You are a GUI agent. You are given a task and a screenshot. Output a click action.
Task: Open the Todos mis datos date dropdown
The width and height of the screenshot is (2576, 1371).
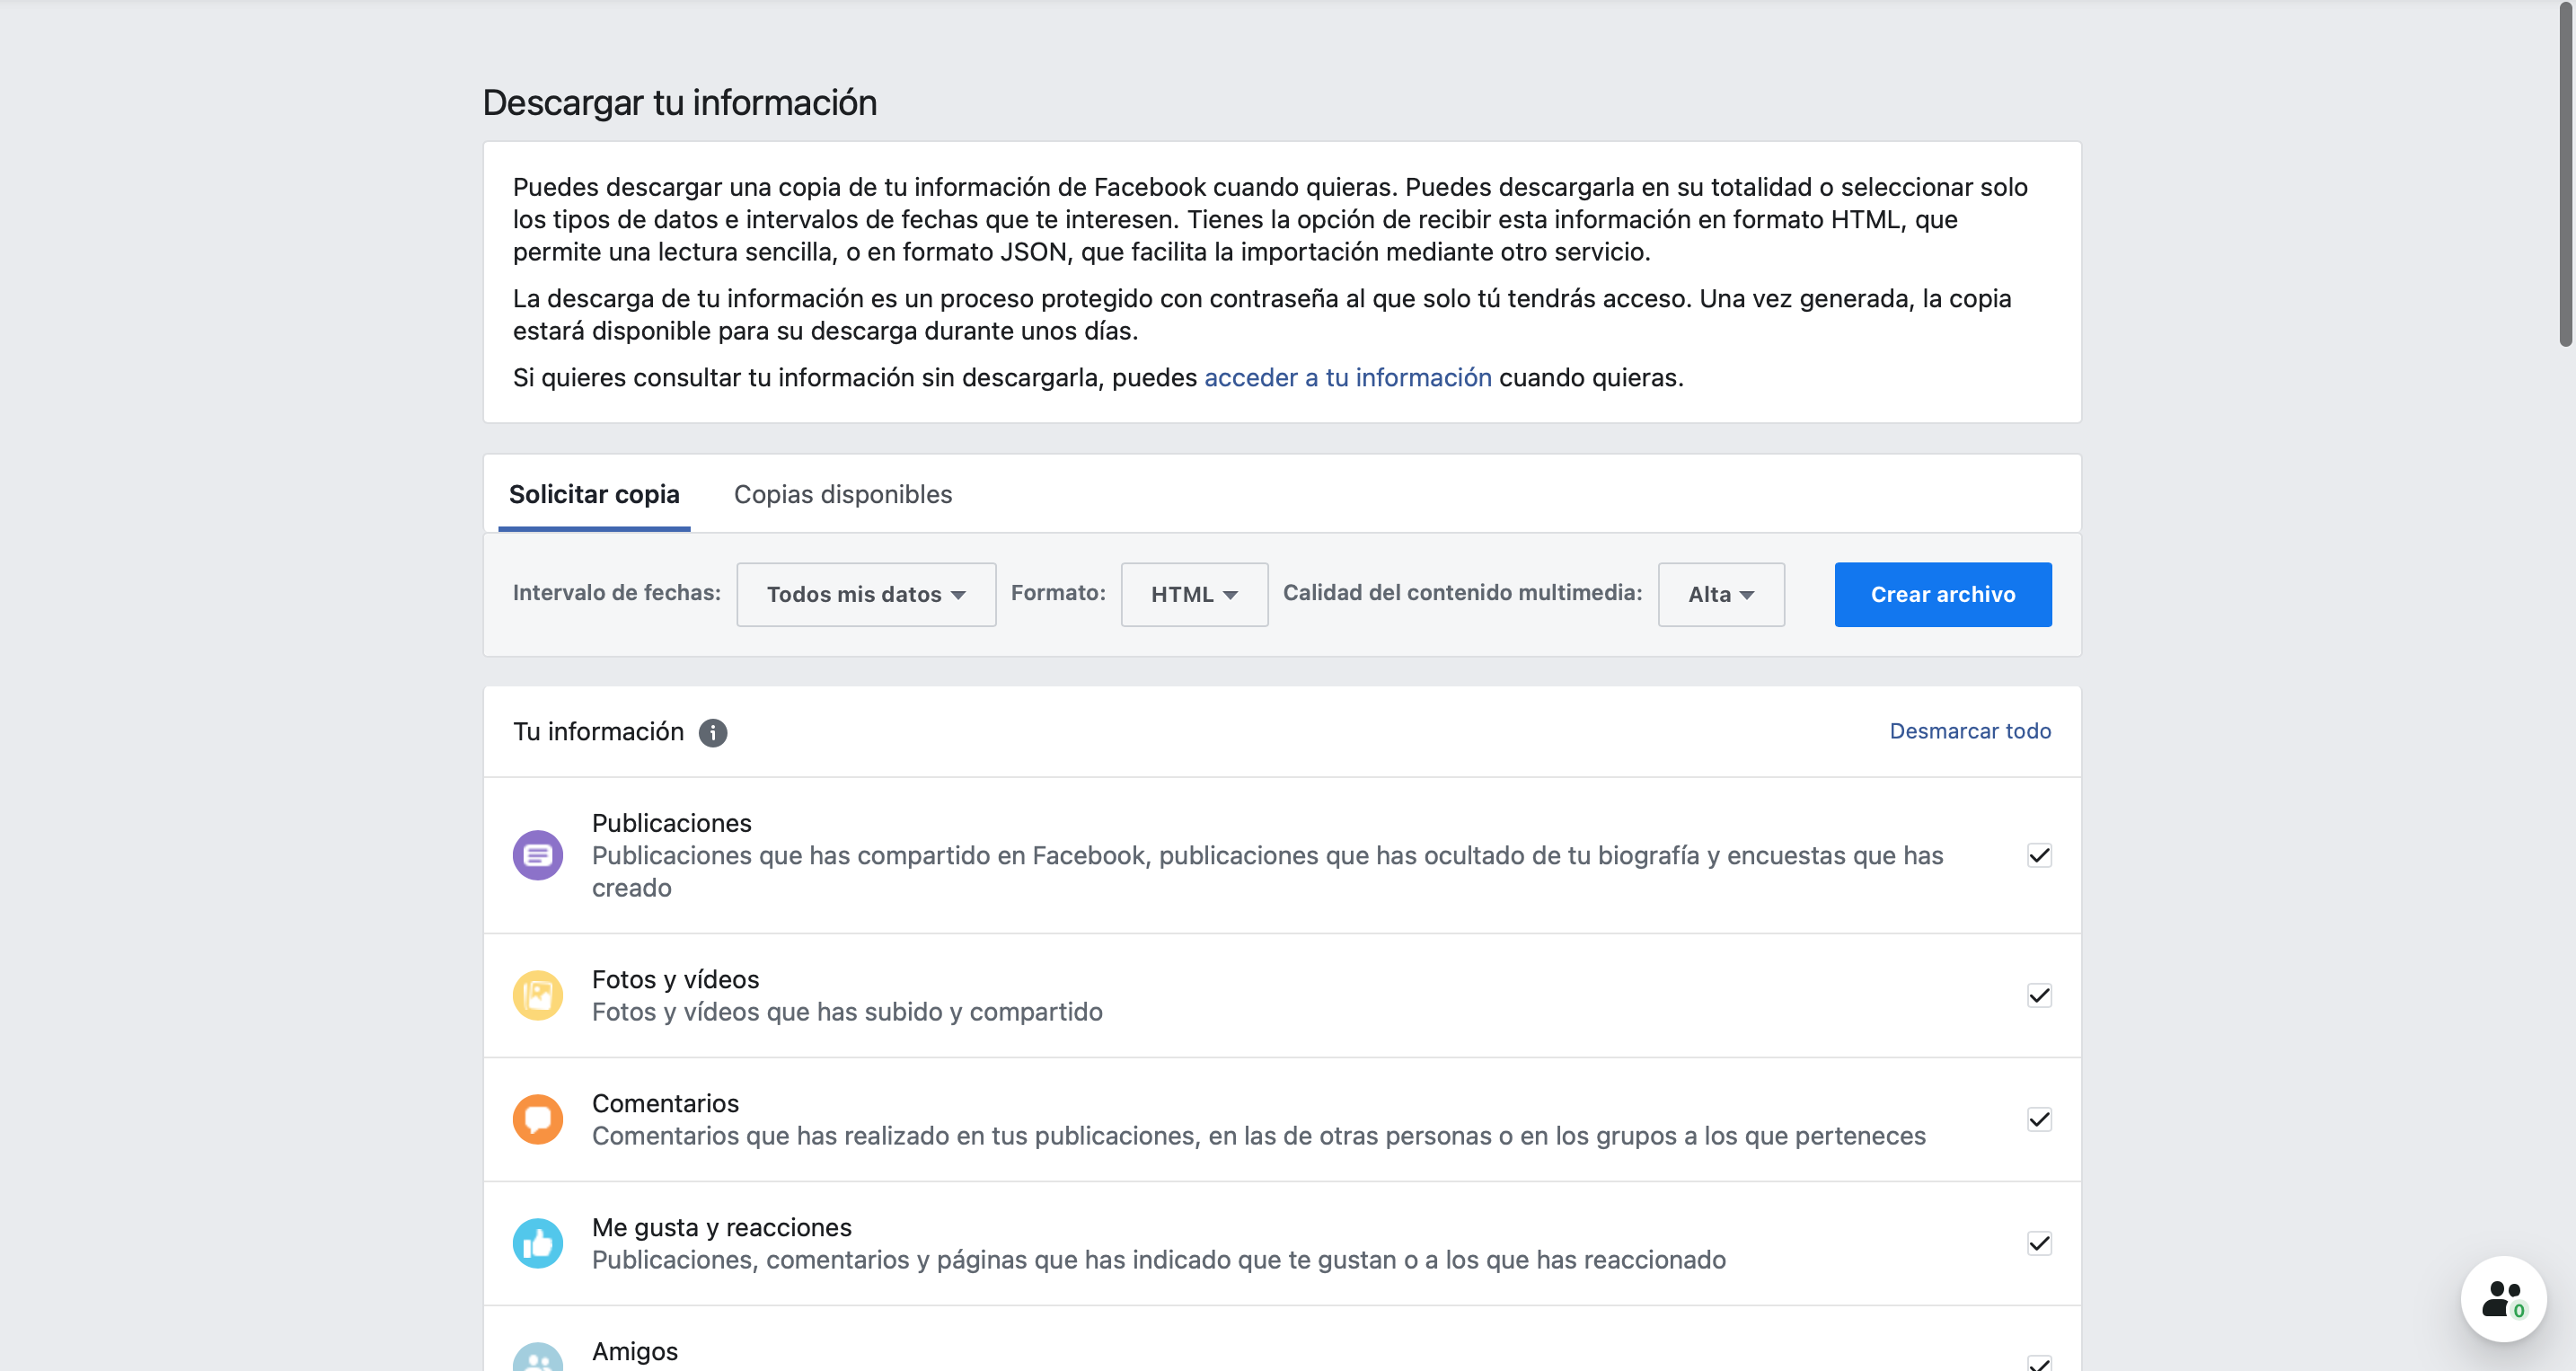[865, 594]
